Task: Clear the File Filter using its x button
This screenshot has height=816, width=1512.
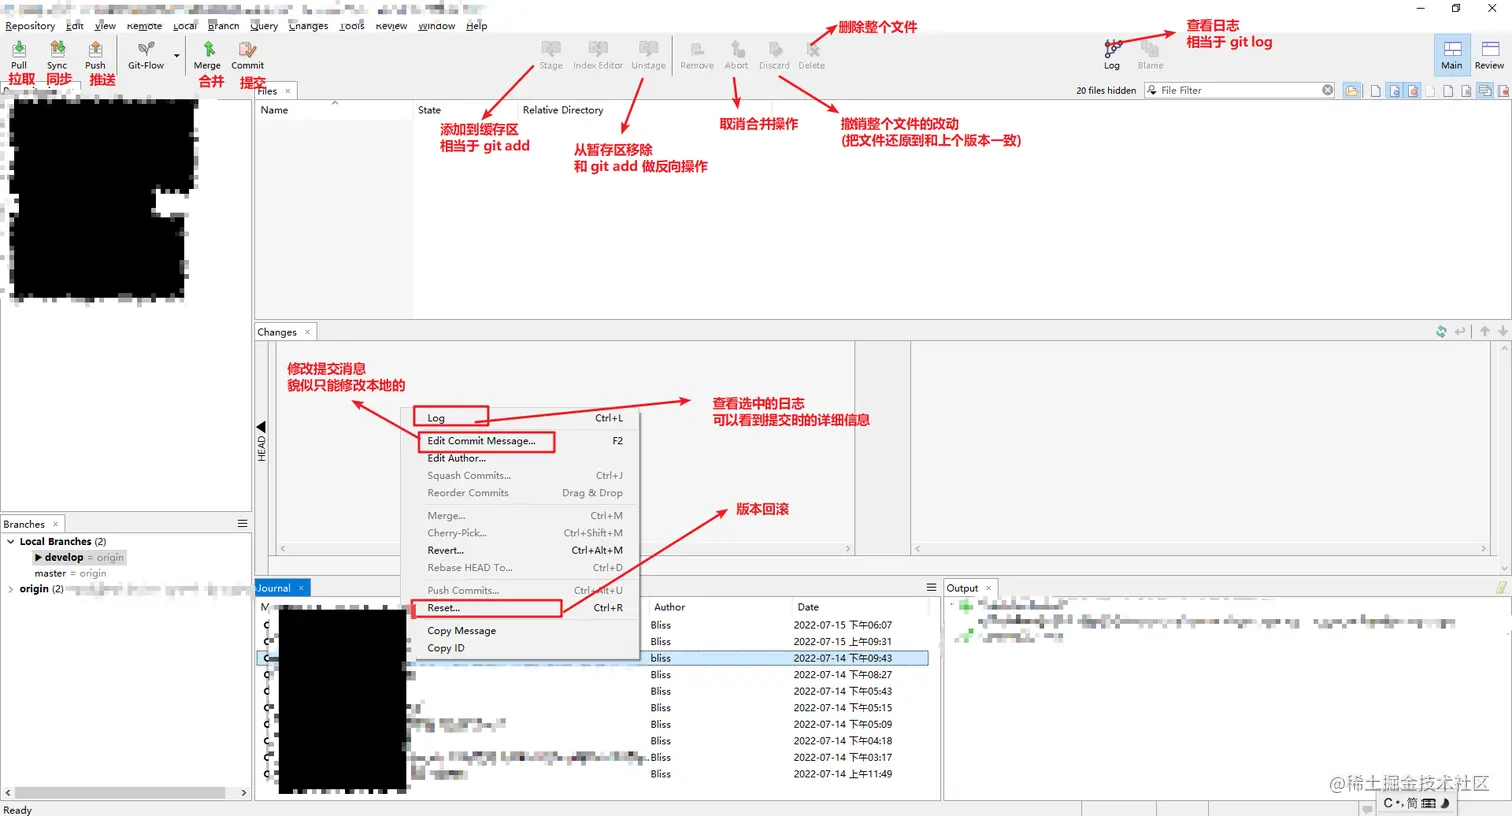Action: pyautogui.click(x=1328, y=90)
